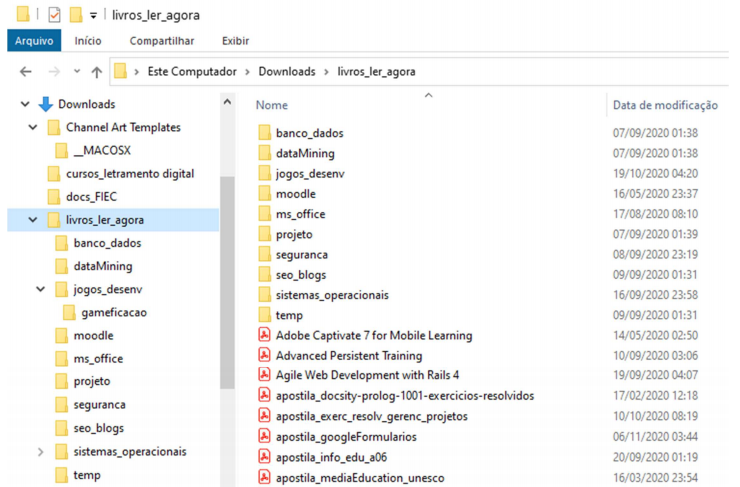Click the Properties icon in quick access toolbar
This screenshot has width=740, height=487.
(54, 15)
